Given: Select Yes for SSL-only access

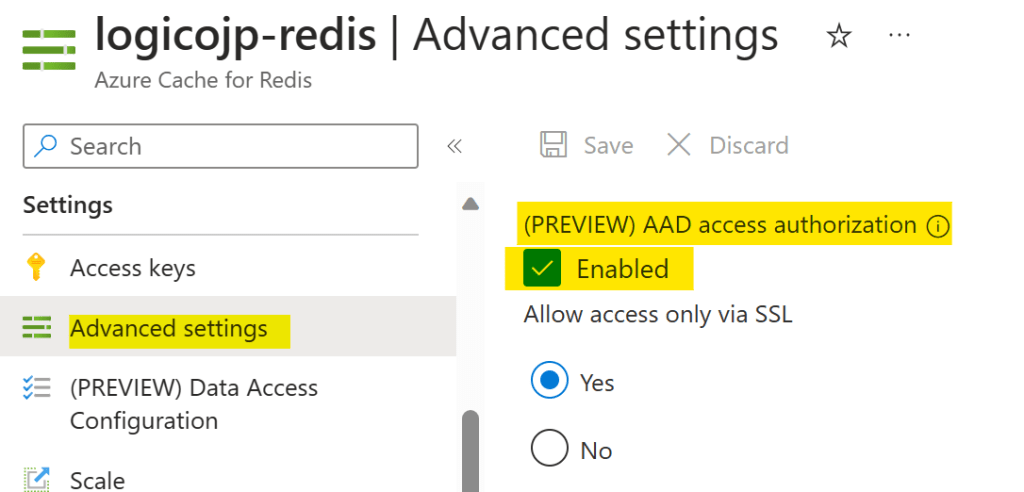Looking at the screenshot, I should [x=549, y=382].
